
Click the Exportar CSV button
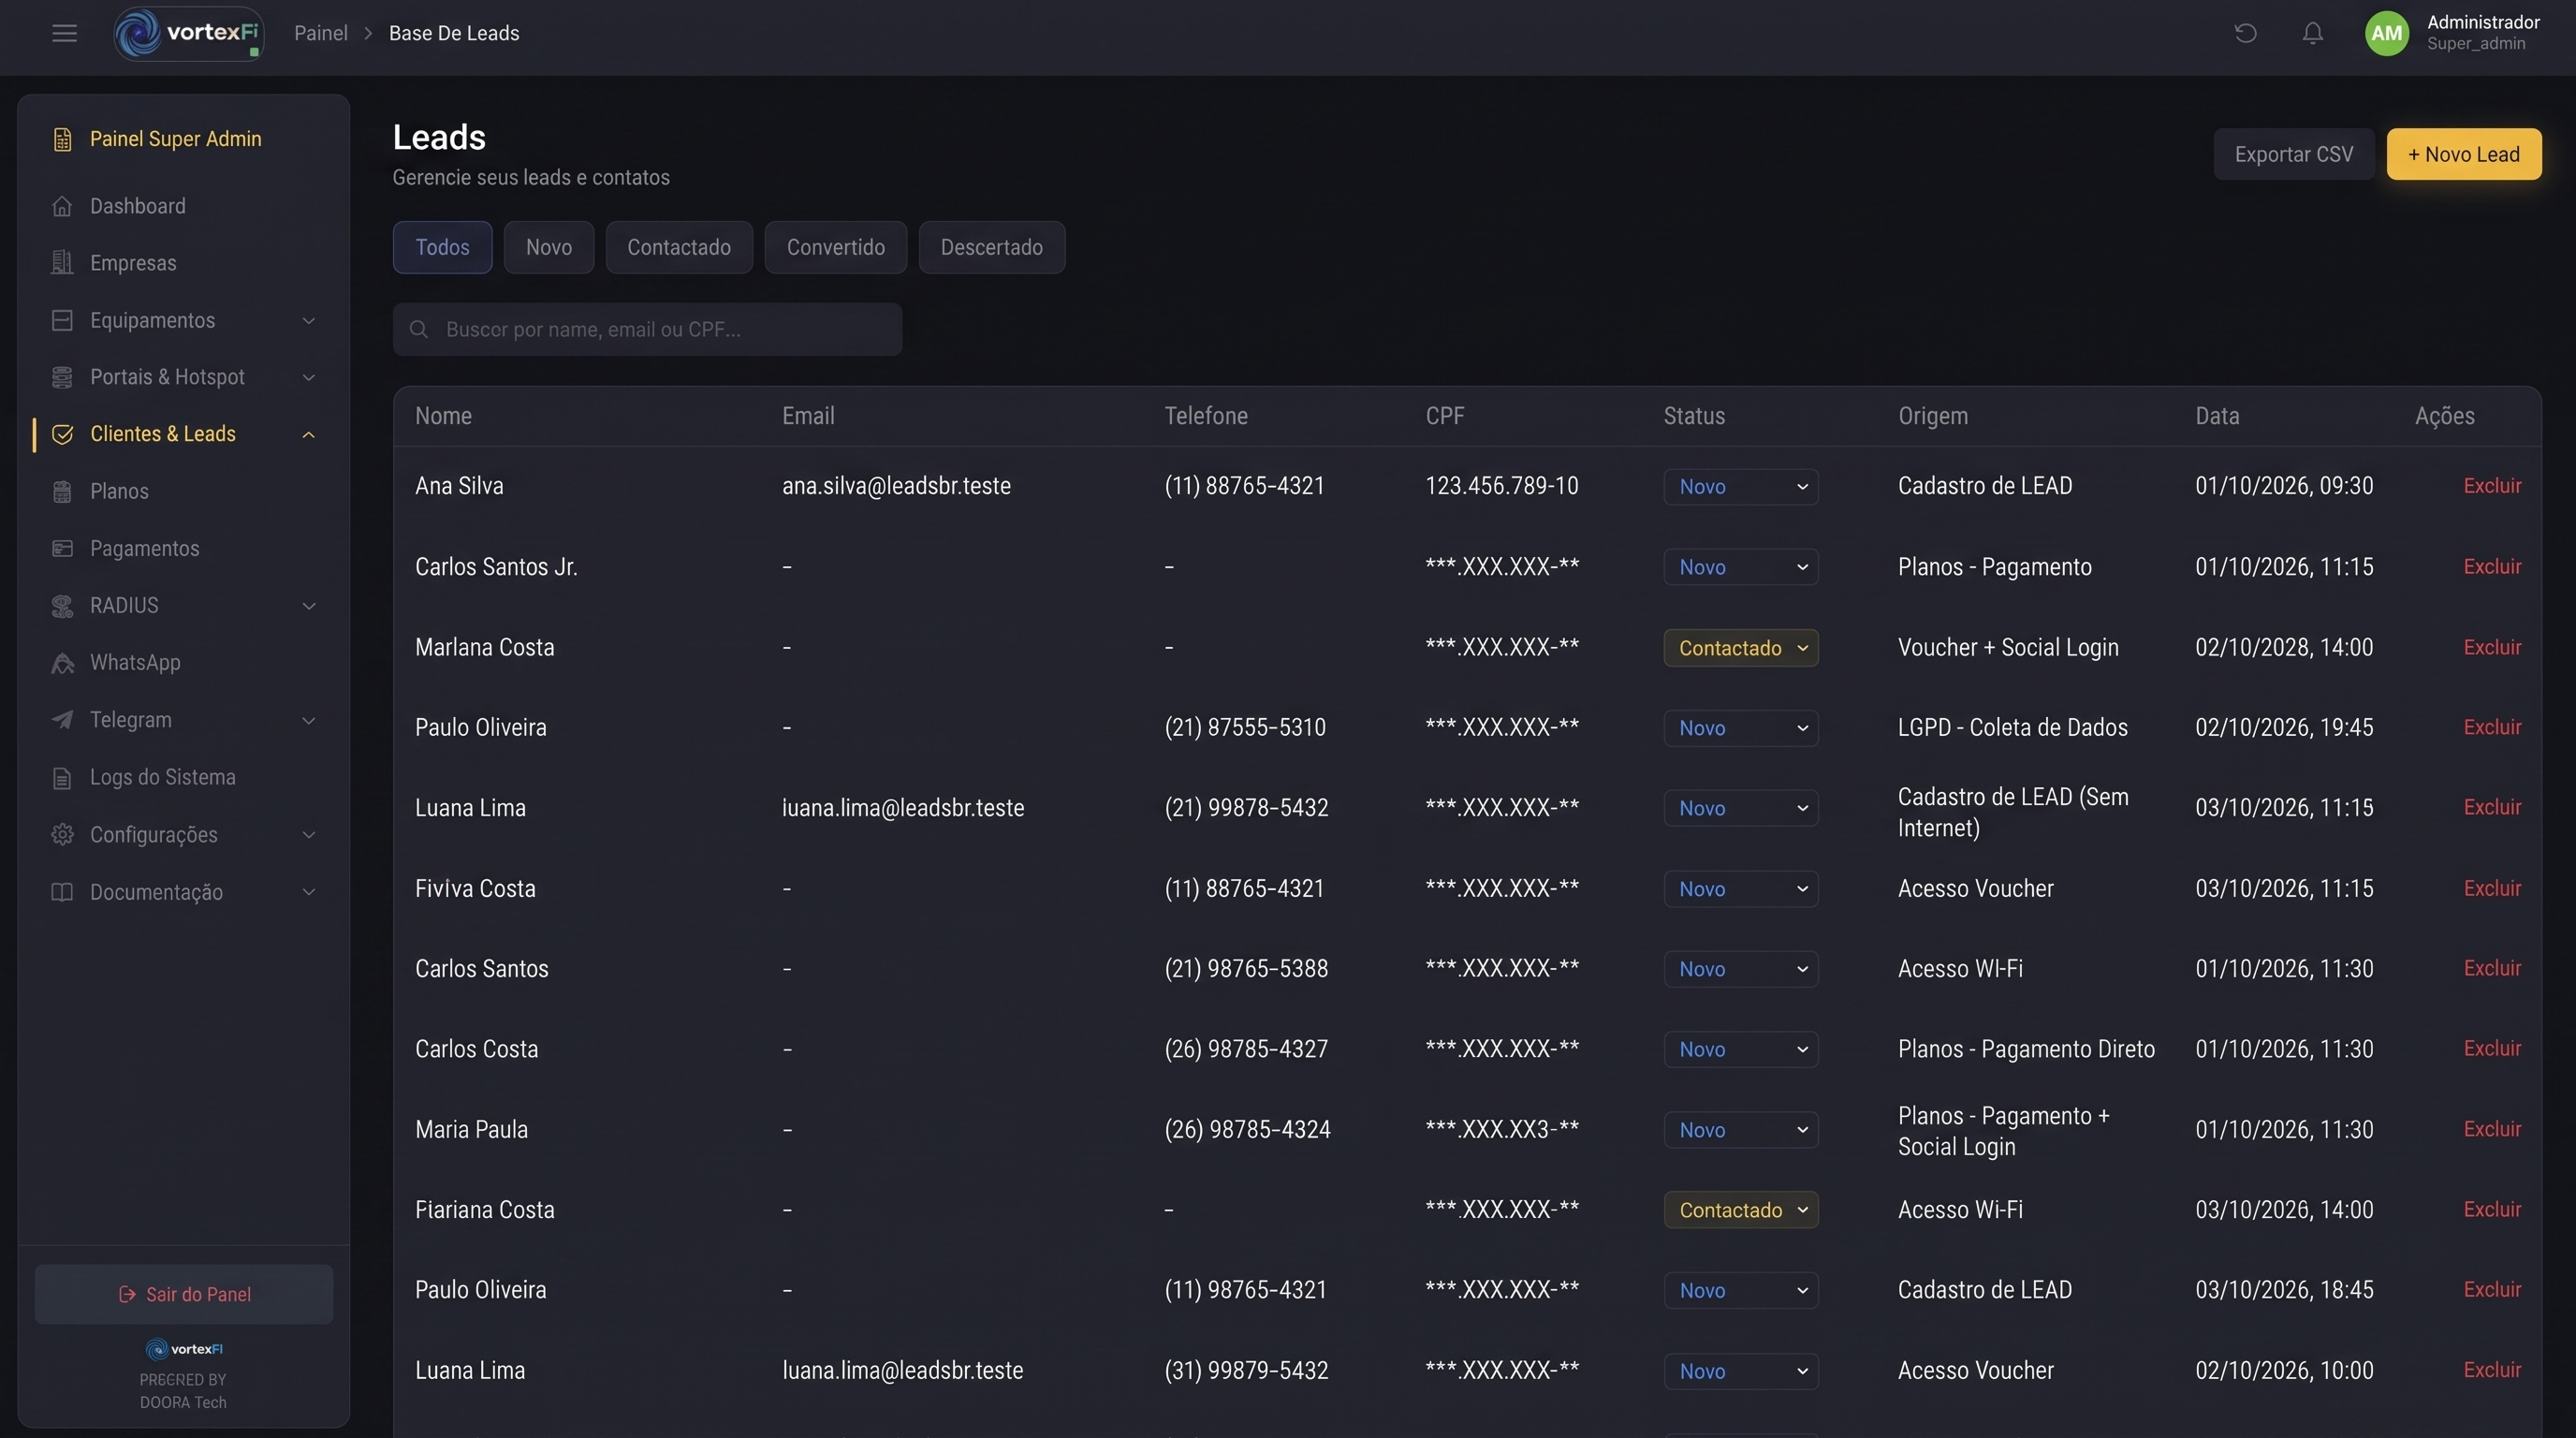coord(2294,154)
